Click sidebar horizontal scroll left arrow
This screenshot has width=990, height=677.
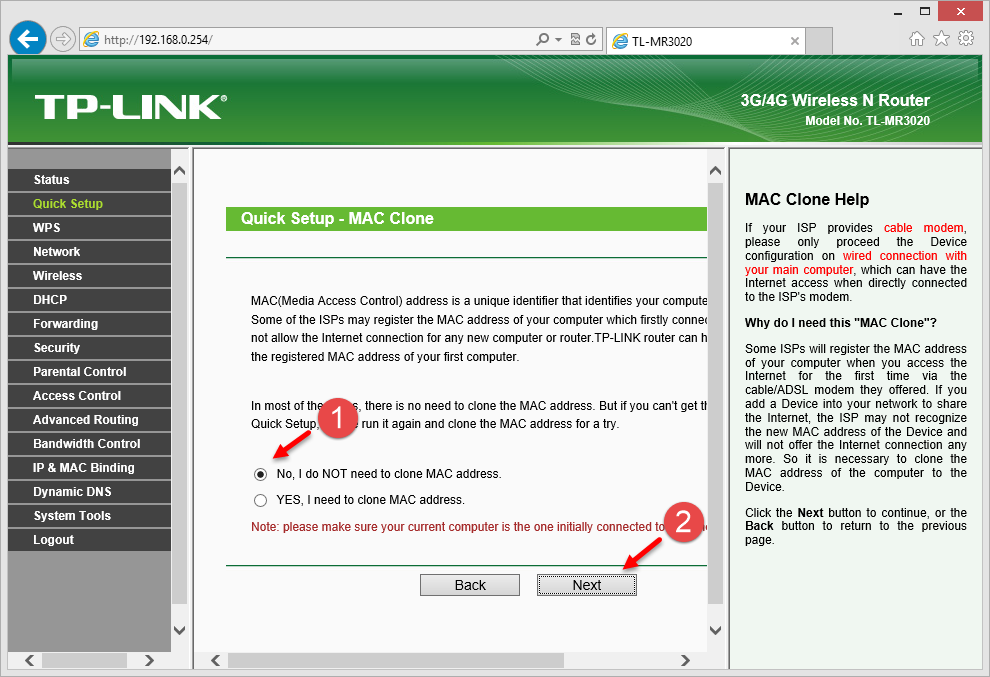tap(29, 660)
